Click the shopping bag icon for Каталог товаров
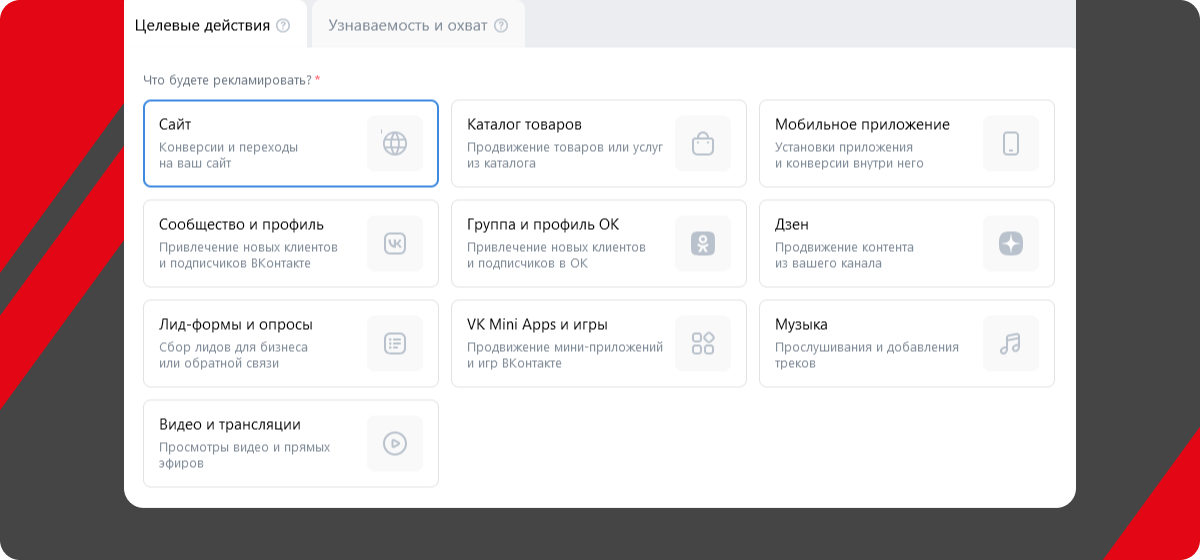1200x560 pixels. (x=703, y=143)
